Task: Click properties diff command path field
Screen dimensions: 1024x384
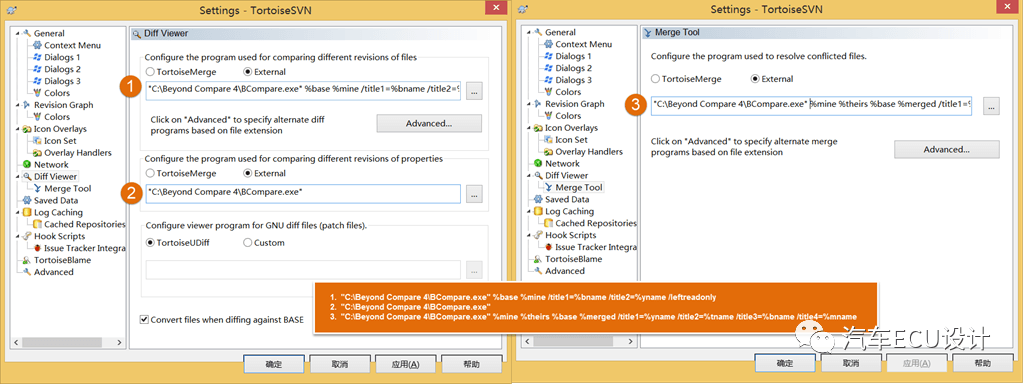Action: (304, 193)
